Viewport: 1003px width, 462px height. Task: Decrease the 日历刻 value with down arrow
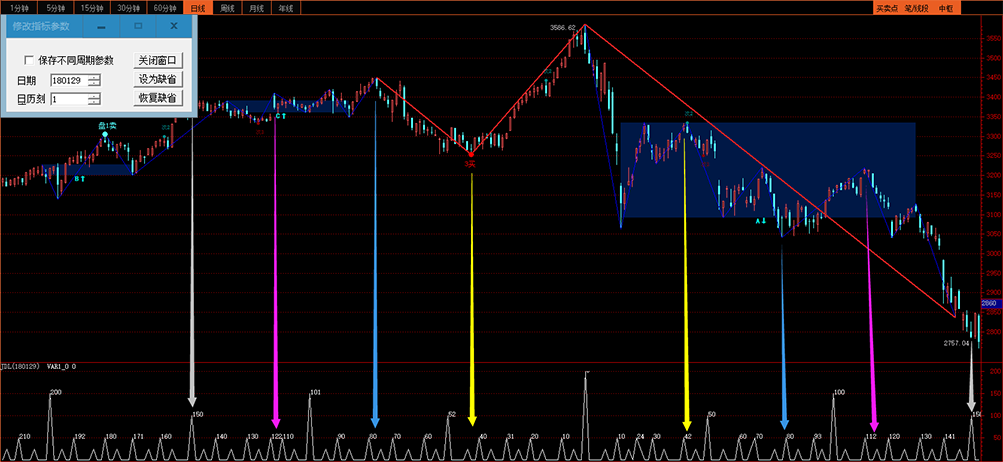95,102
